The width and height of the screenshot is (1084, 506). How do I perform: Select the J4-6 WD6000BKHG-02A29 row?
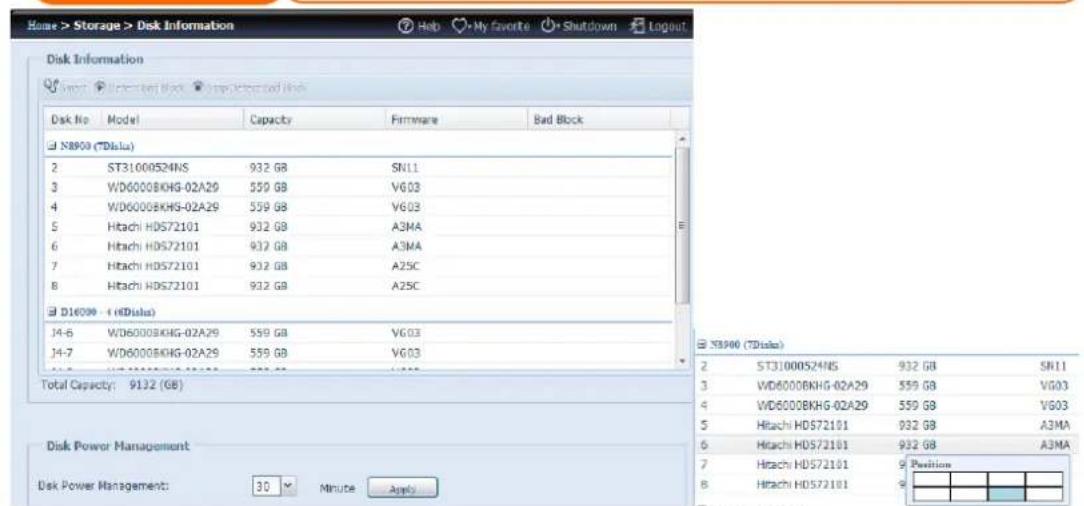[359, 332]
